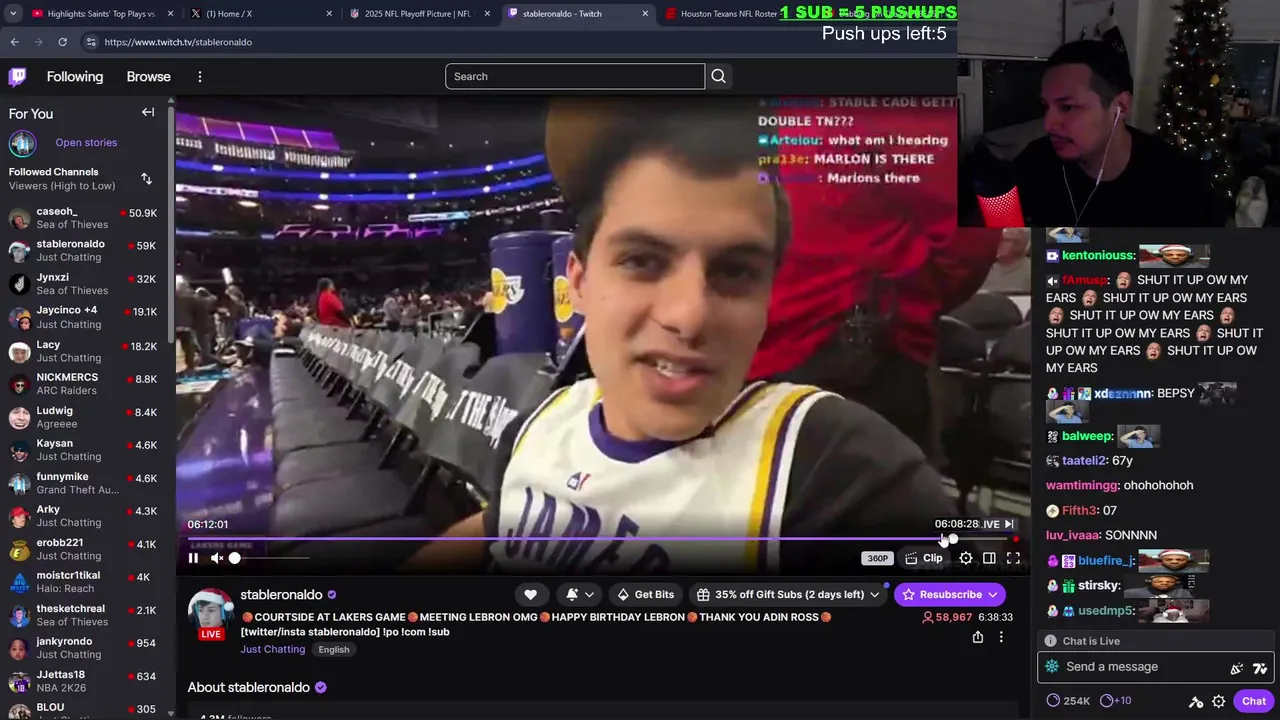Switch to 2025 NFL Playoff Picture tab
The height and width of the screenshot is (720, 1280).
pyautogui.click(x=418, y=14)
